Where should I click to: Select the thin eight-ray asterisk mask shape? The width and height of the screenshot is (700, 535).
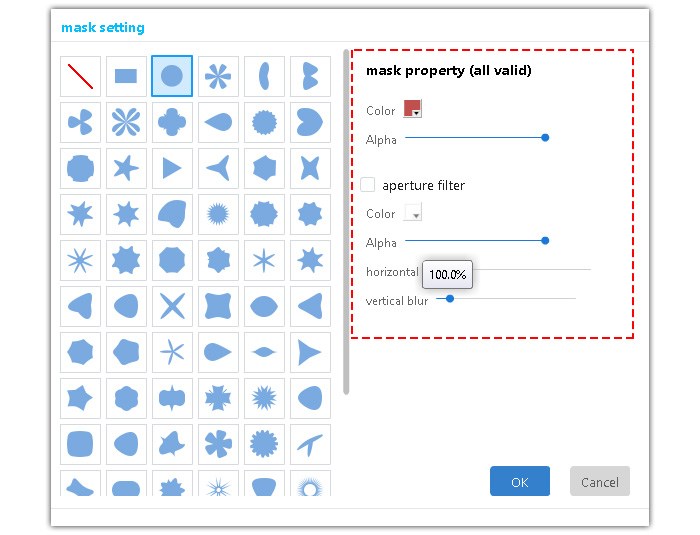[80, 260]
